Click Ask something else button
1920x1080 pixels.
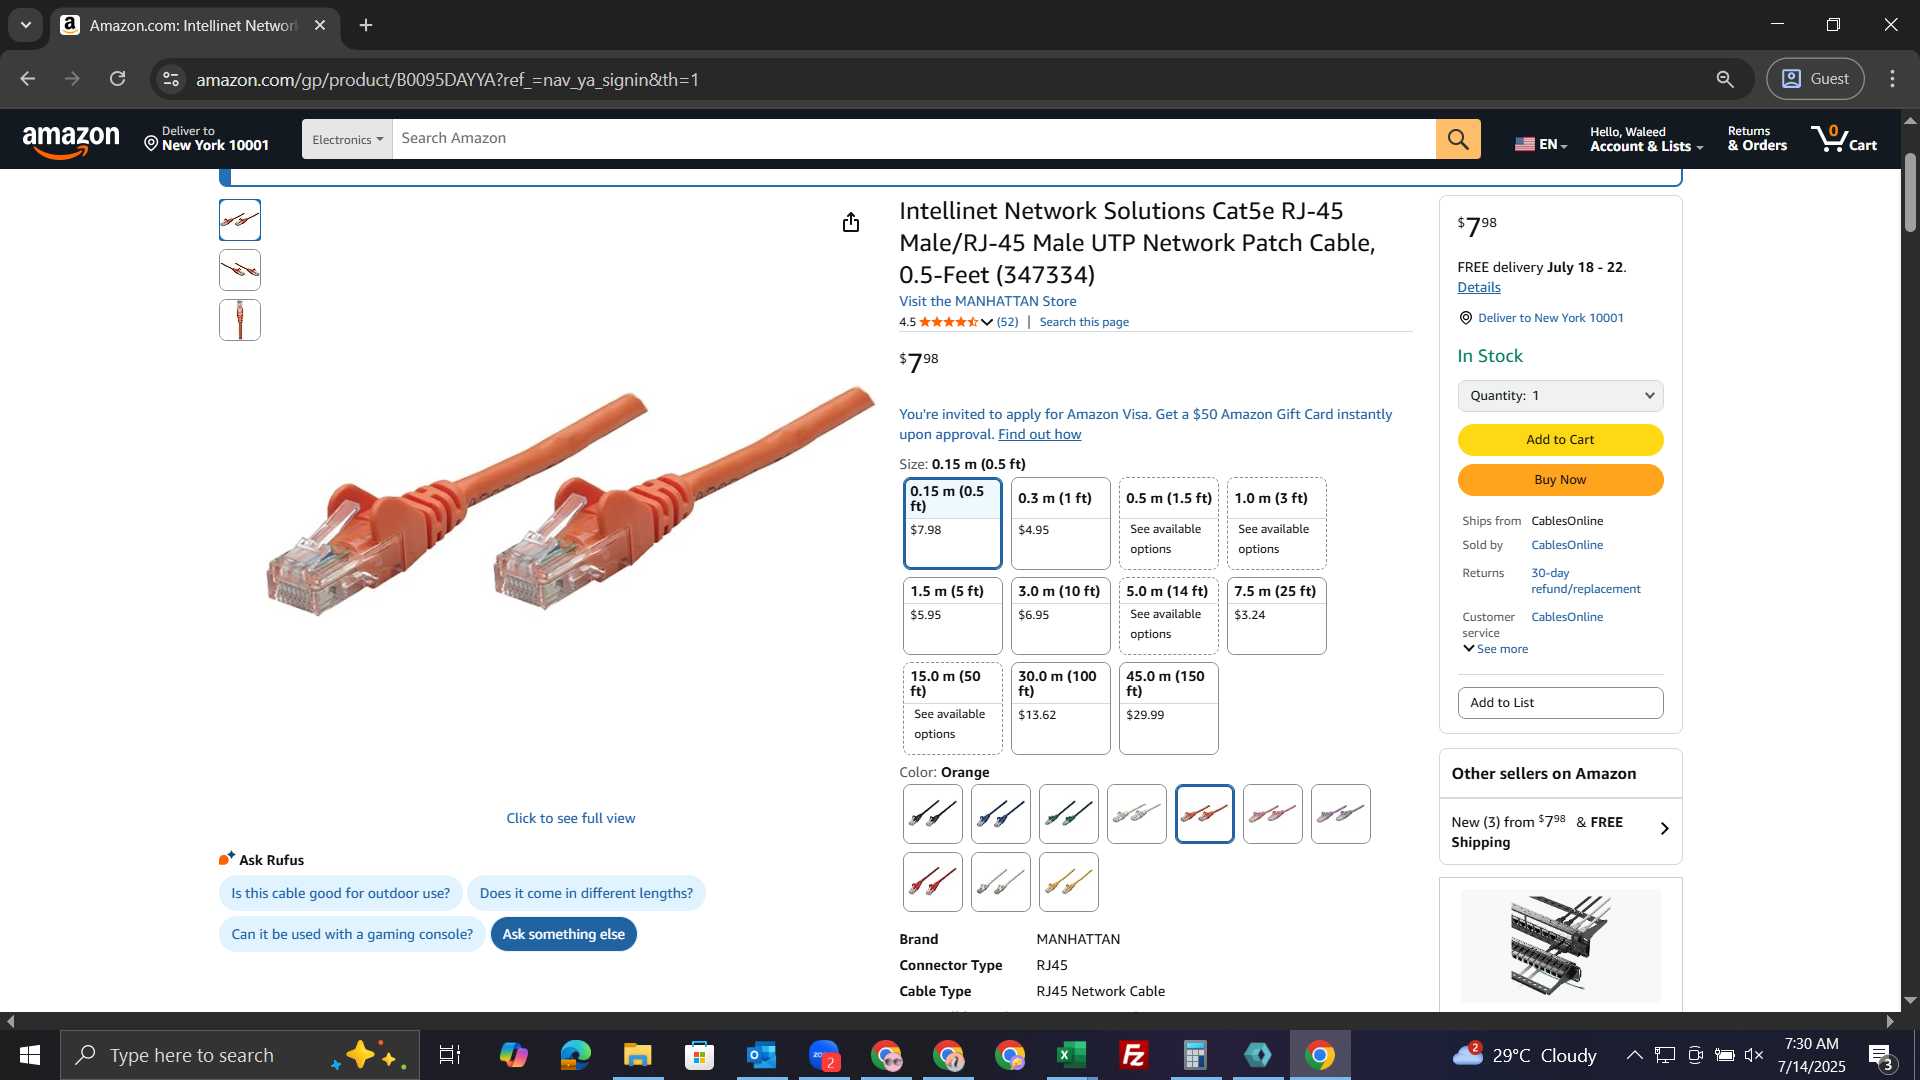click(x=563, y=934)
